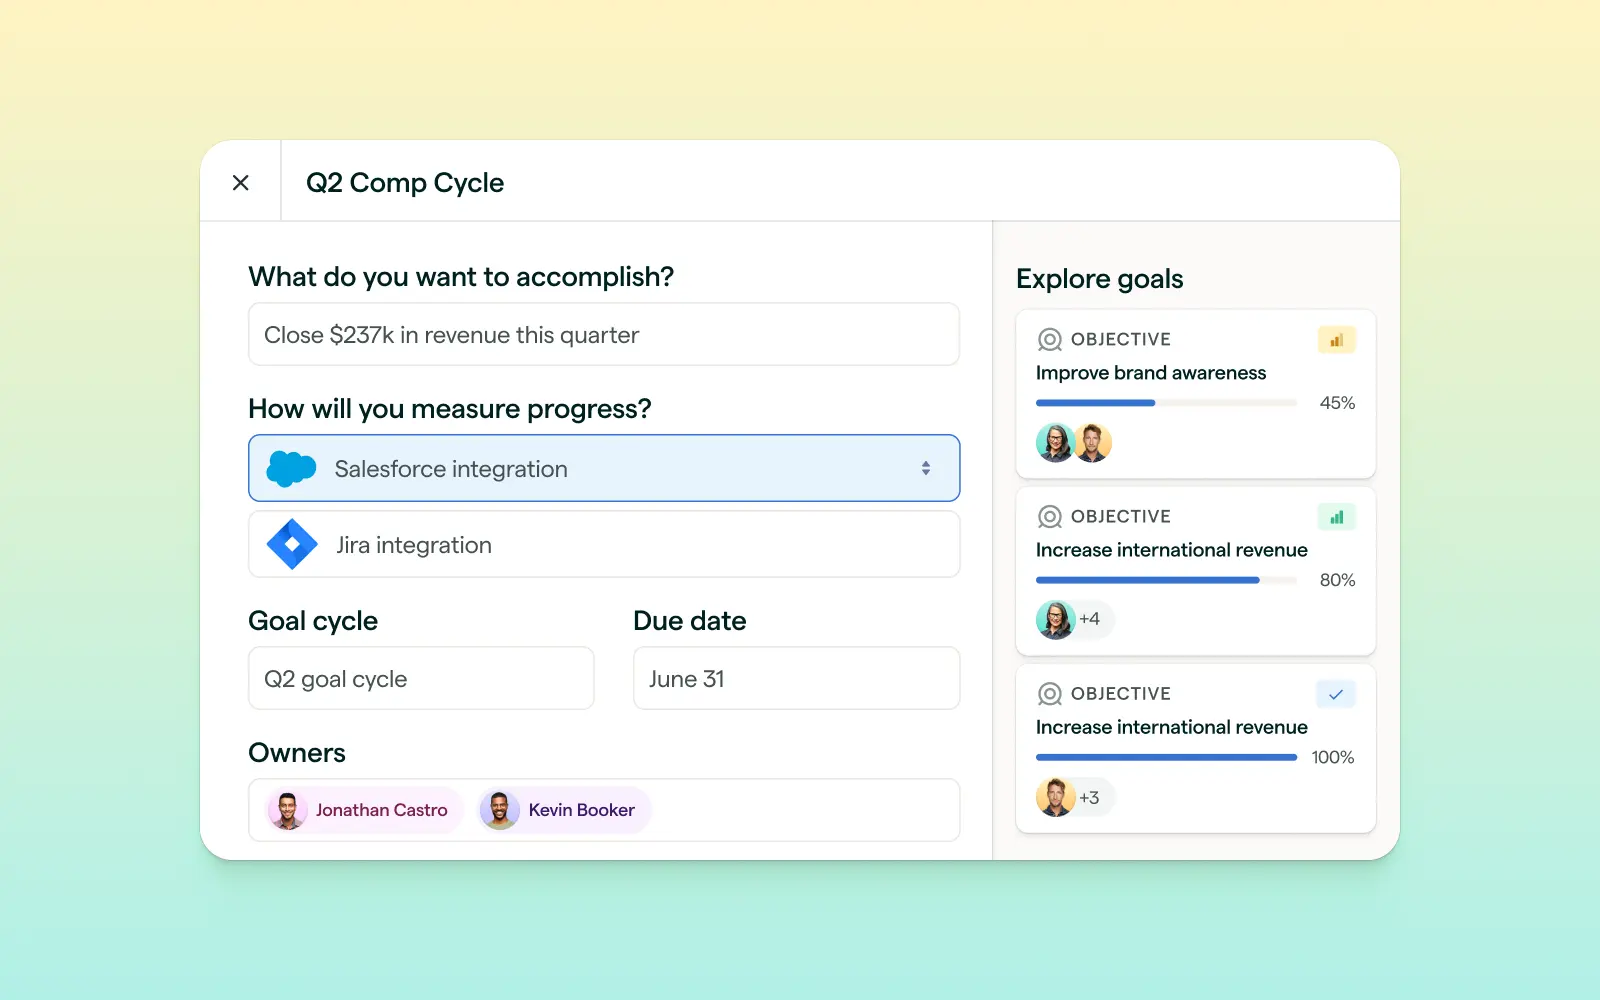Click the objective icon on the completed goal
Viewport: 1600px width, 1000px height.
click(1049, 693)
